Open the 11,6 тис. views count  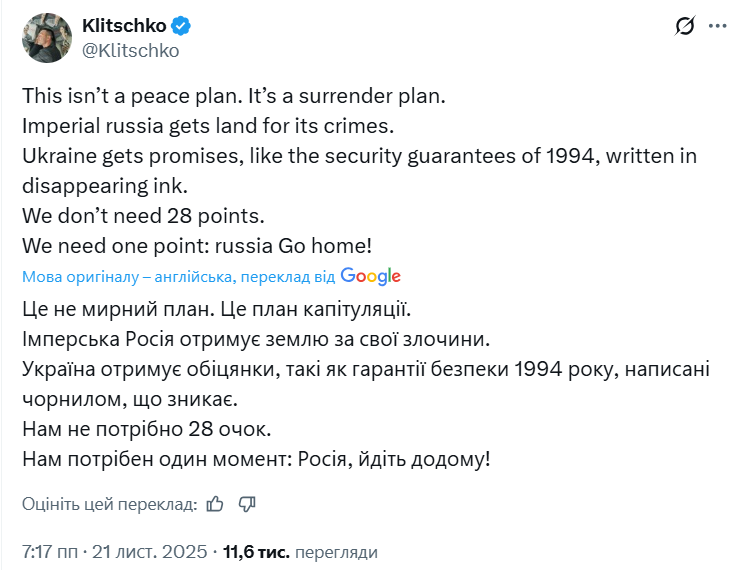257,551
